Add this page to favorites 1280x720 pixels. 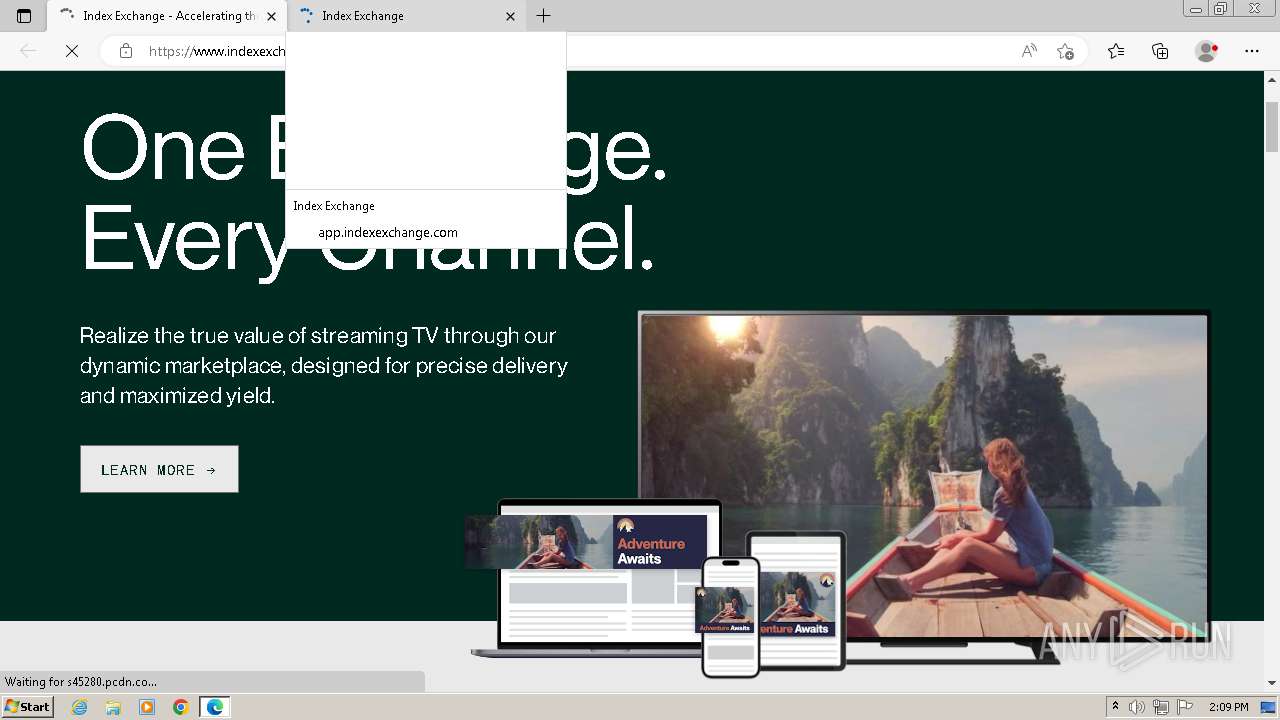(1065, 51)
